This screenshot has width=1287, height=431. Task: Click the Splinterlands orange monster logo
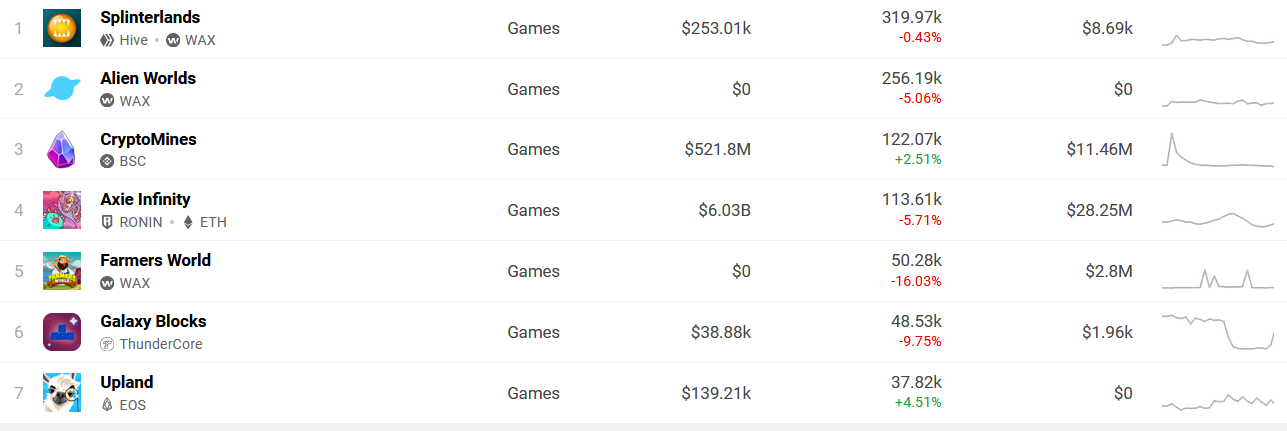tap(62, 28)
